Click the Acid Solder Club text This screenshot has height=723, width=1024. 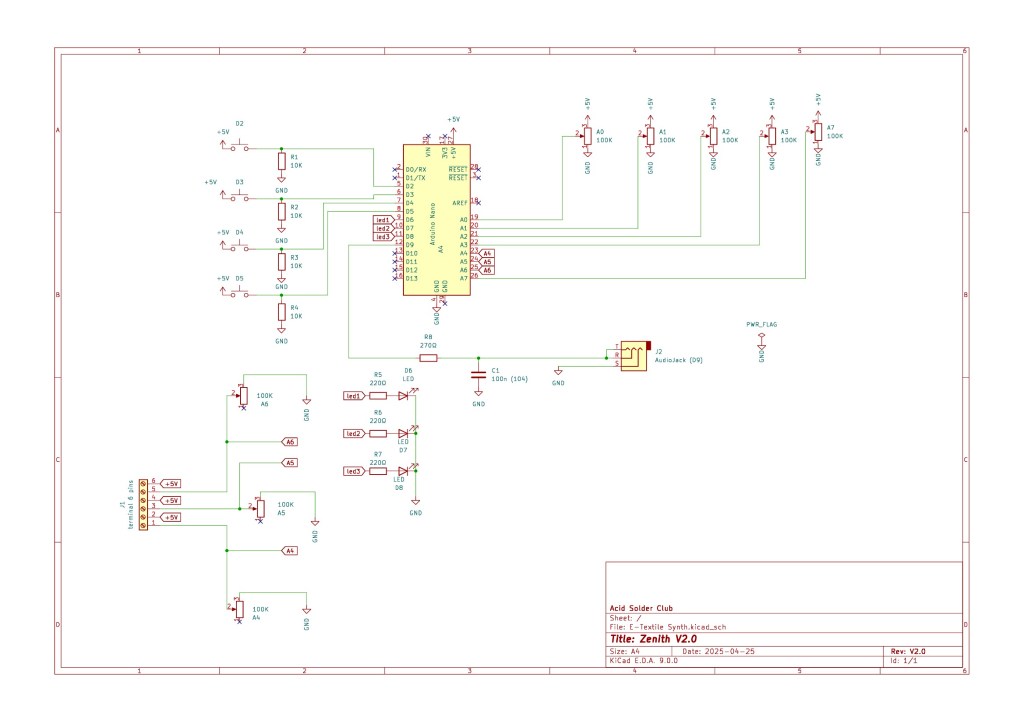click(641, 608)
